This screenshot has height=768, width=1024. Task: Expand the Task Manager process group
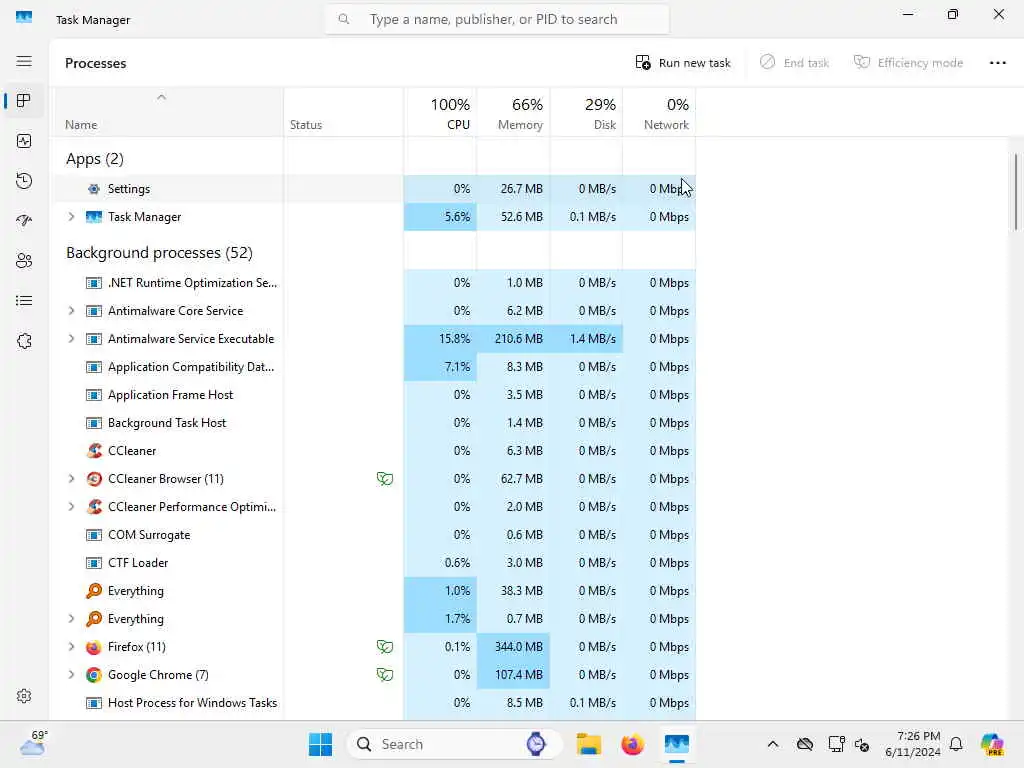pos(71,216)
